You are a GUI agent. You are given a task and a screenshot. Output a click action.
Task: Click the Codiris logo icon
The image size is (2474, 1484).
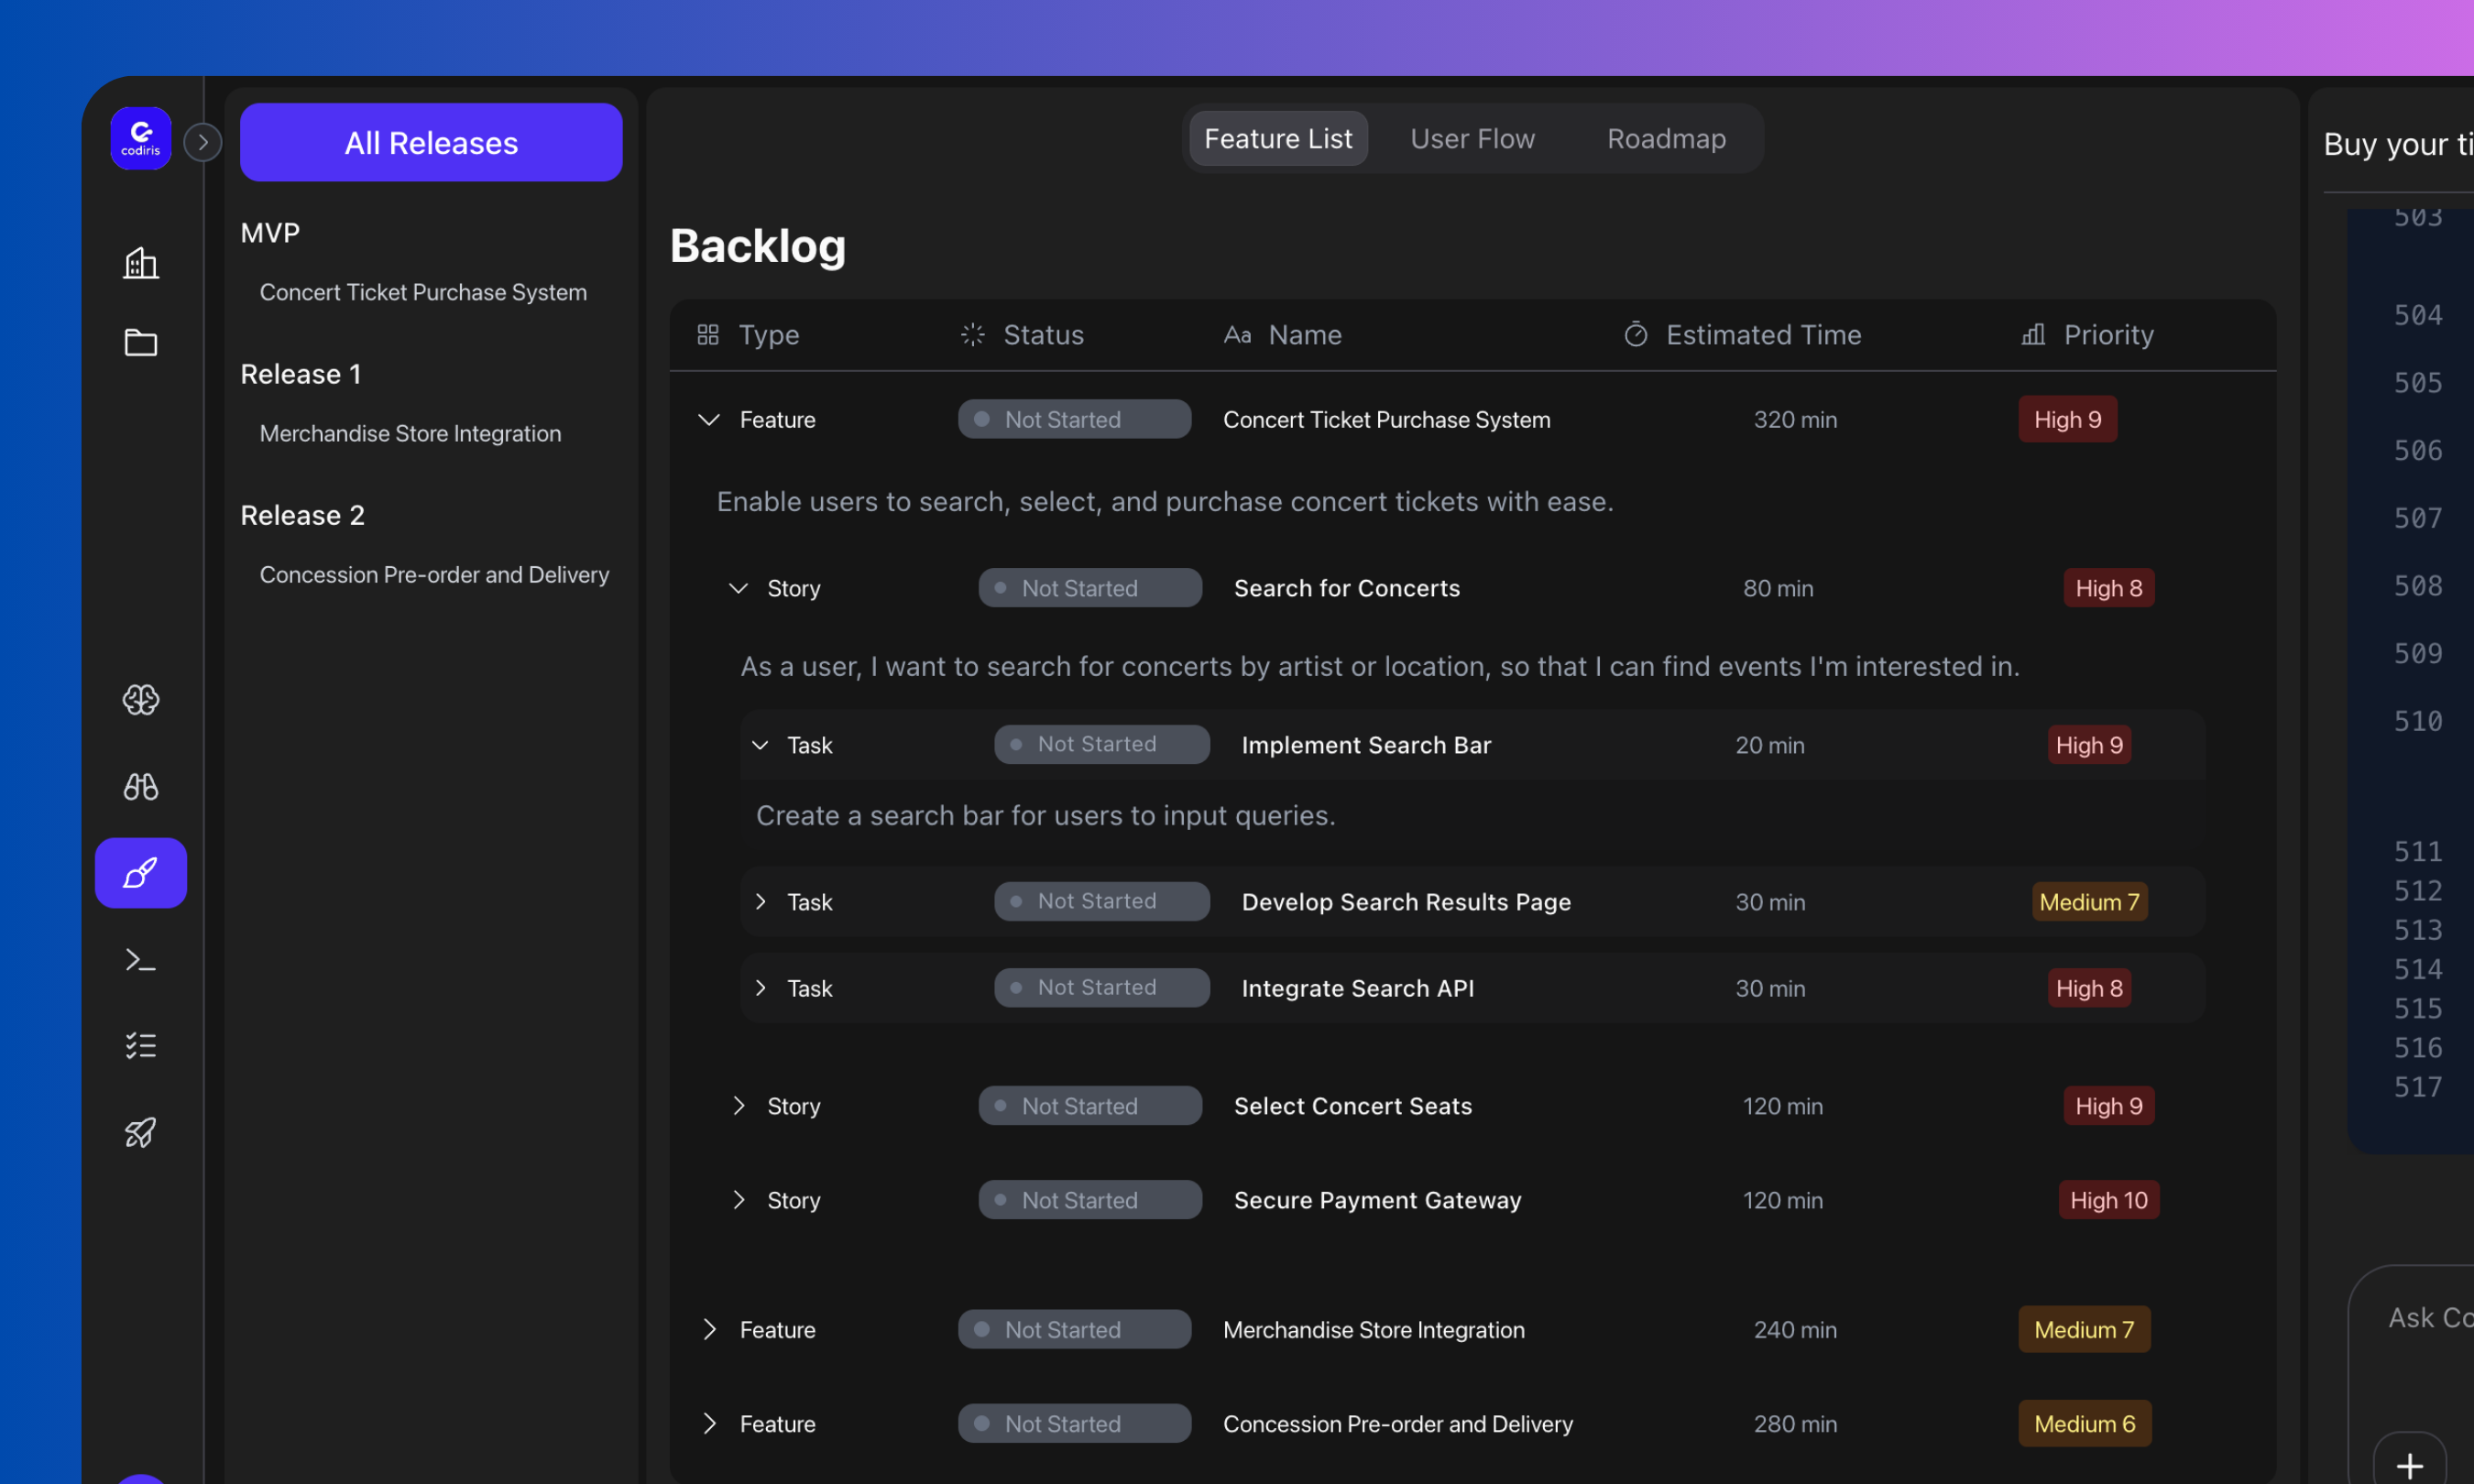(x=140, y=139)
